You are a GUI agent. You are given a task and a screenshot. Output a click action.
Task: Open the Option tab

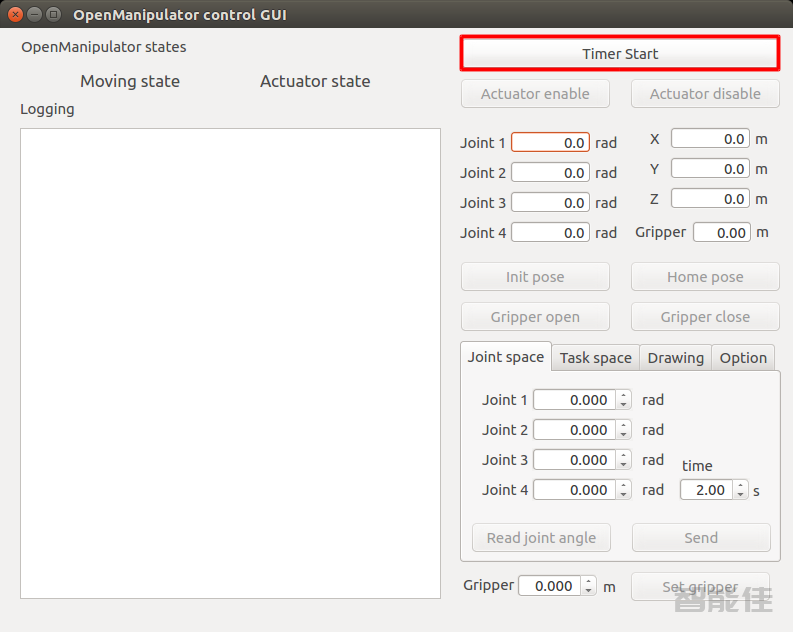pos(743,358)
